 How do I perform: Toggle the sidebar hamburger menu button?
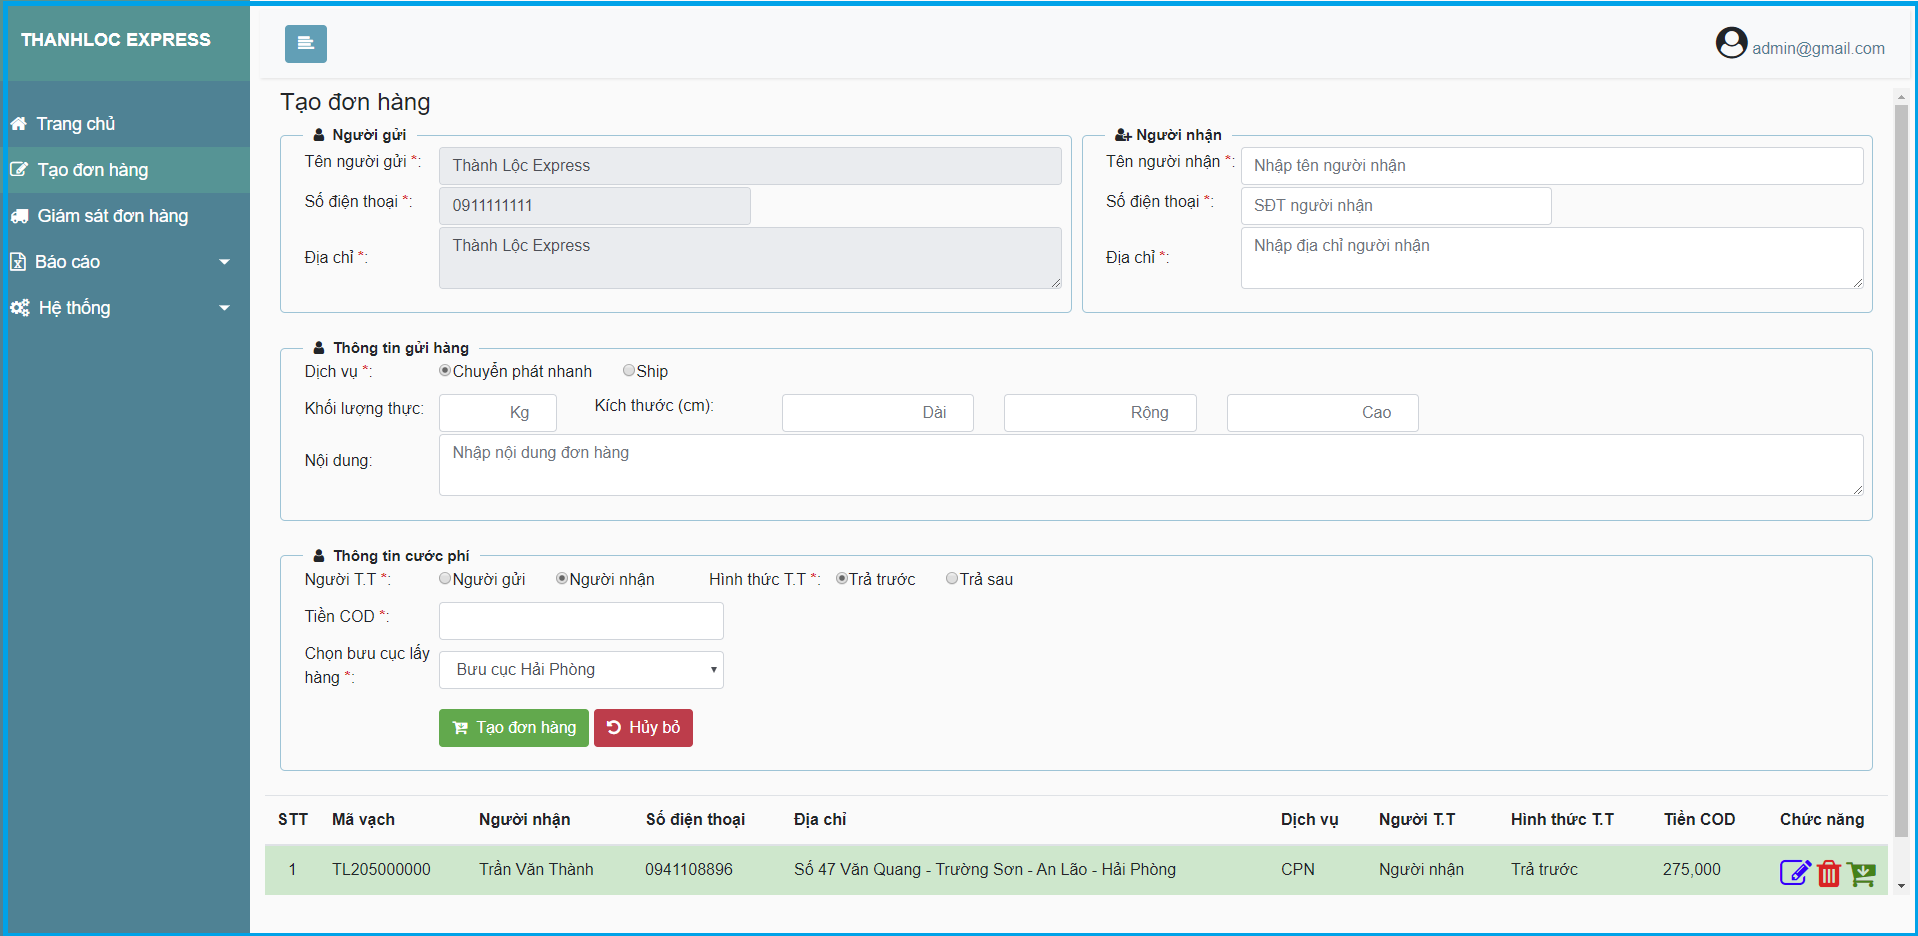click(x=305, y=44)
